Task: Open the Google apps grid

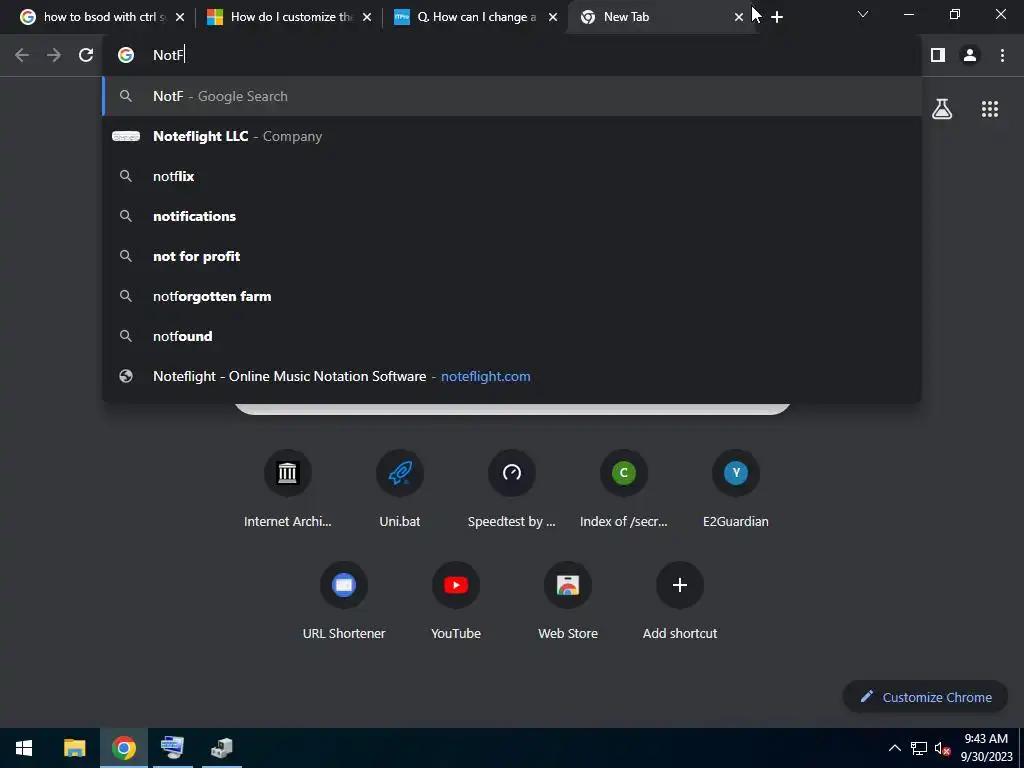Action: click(990, 109)
